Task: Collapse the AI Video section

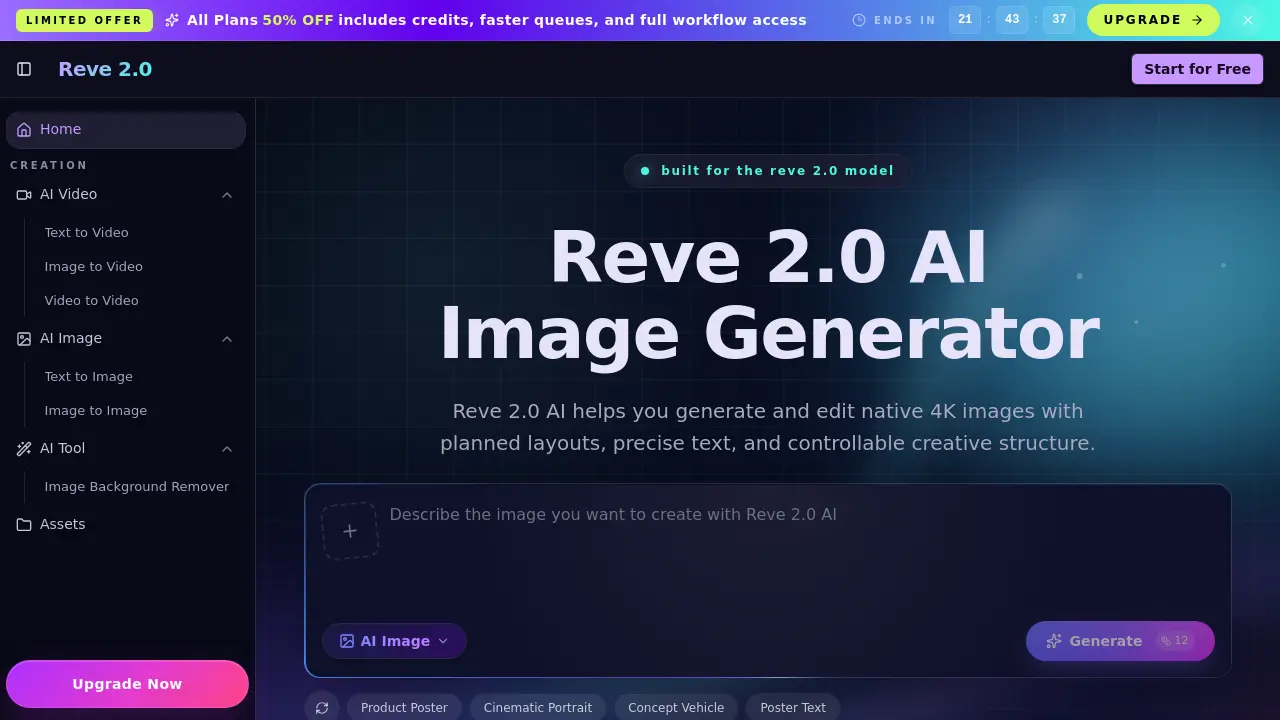Action: (x=227, y=195)
